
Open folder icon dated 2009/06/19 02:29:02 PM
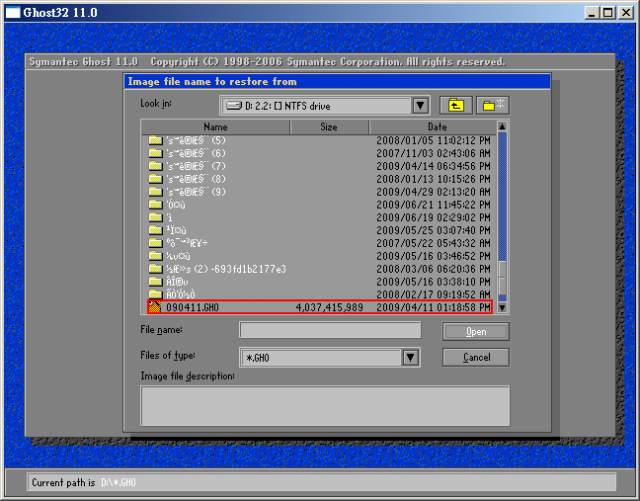[155, 218]
